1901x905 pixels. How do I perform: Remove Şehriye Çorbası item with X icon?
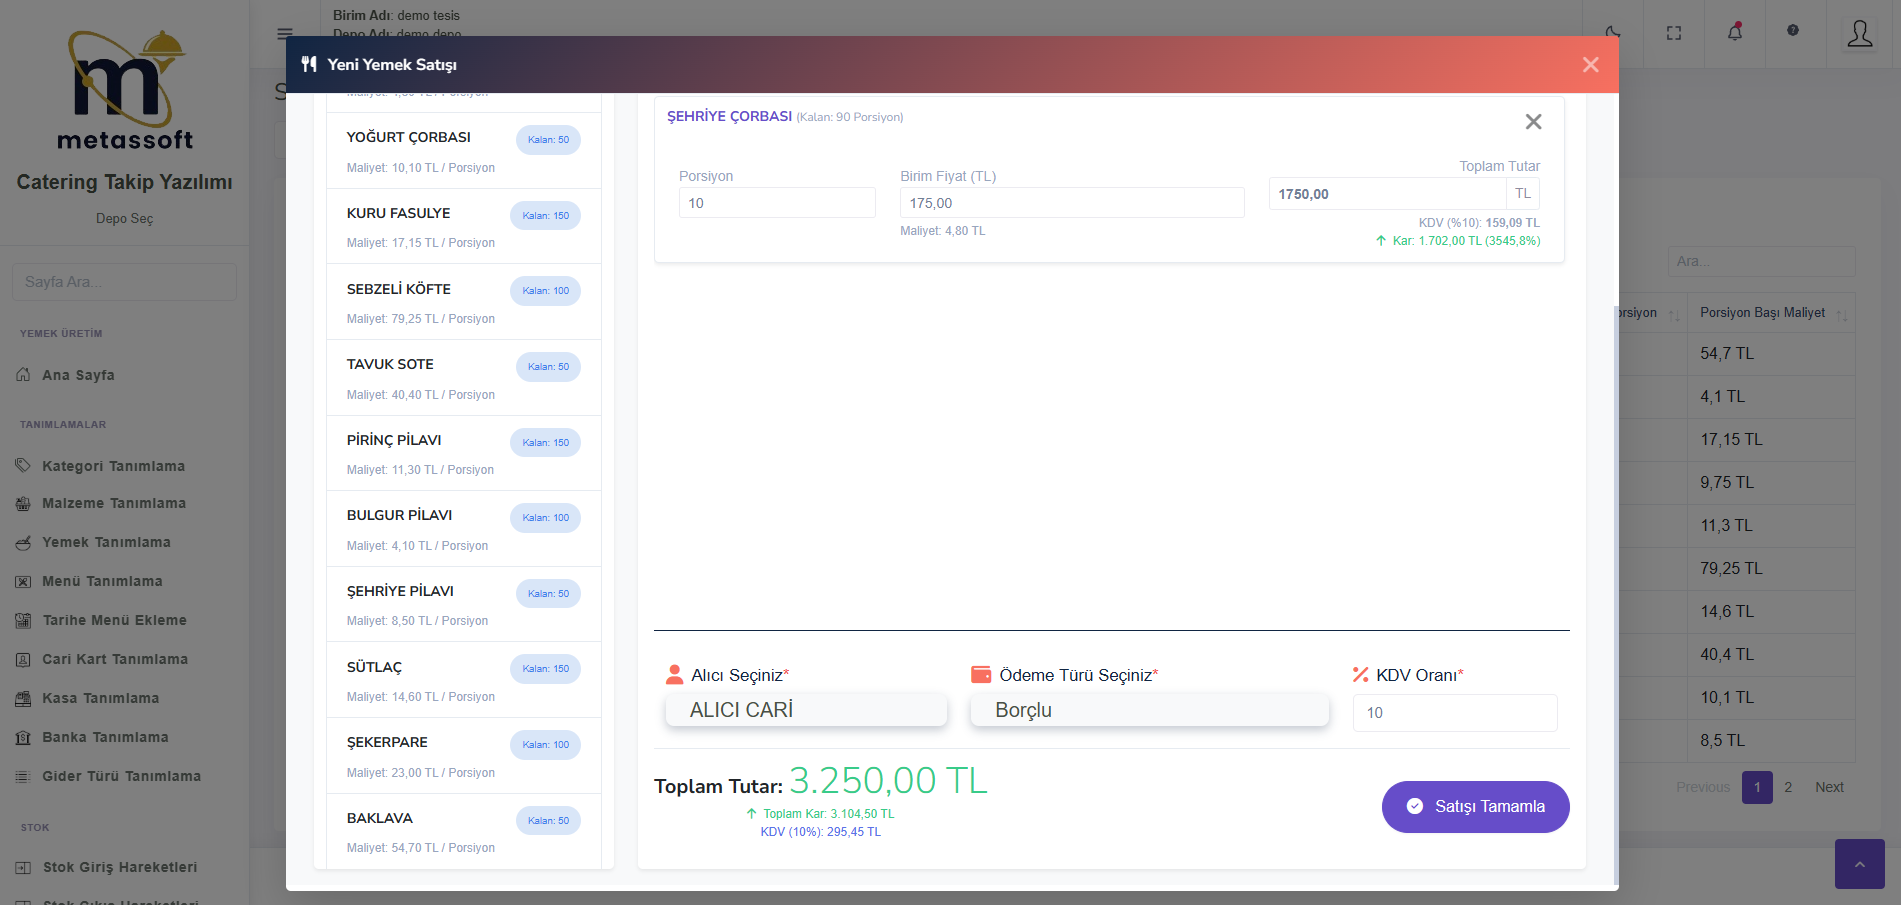1533,122
